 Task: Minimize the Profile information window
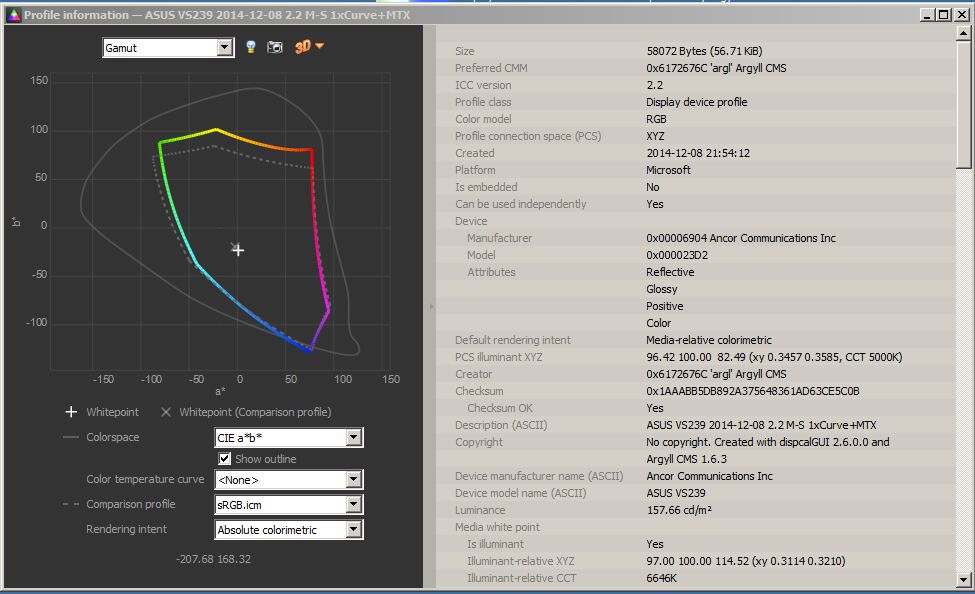pyautogui.click(x=925, y=15)
